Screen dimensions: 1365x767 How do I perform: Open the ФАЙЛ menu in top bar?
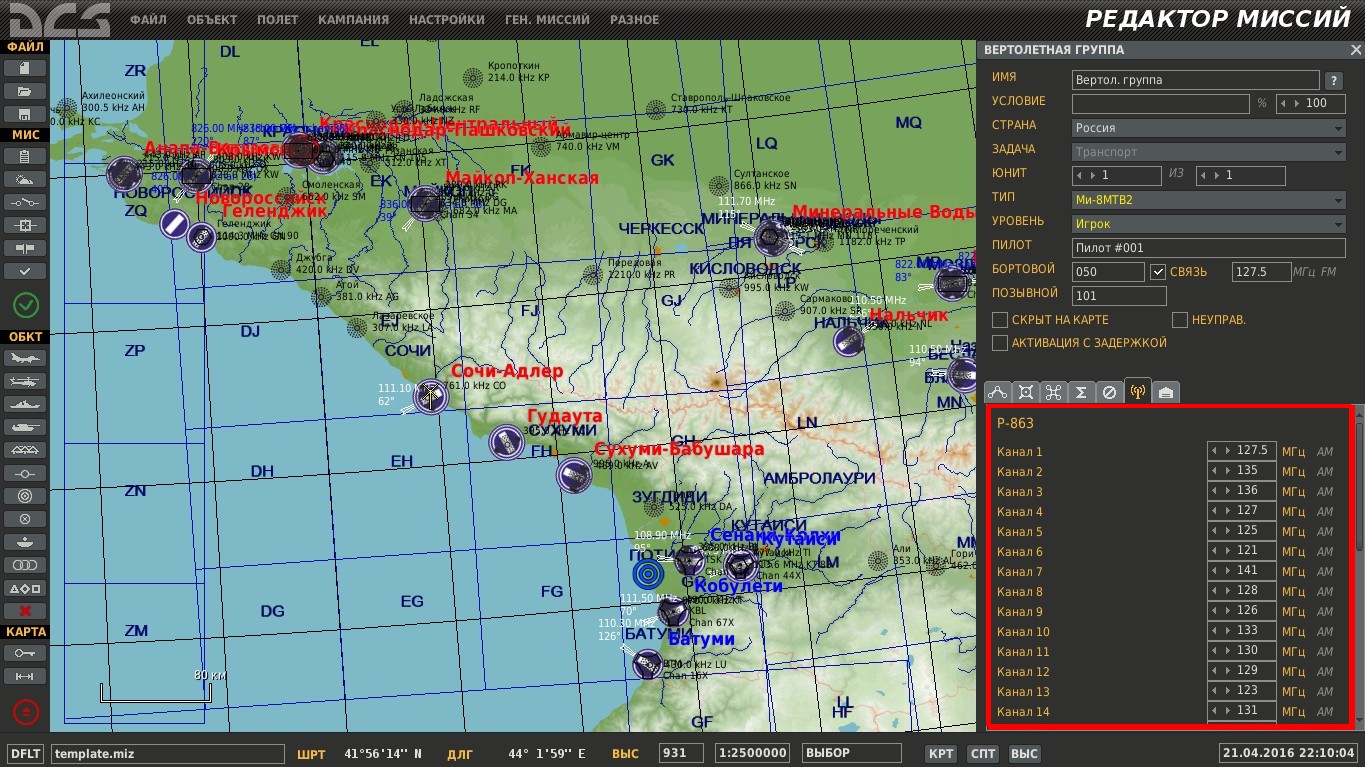click(x=148, y=20)
